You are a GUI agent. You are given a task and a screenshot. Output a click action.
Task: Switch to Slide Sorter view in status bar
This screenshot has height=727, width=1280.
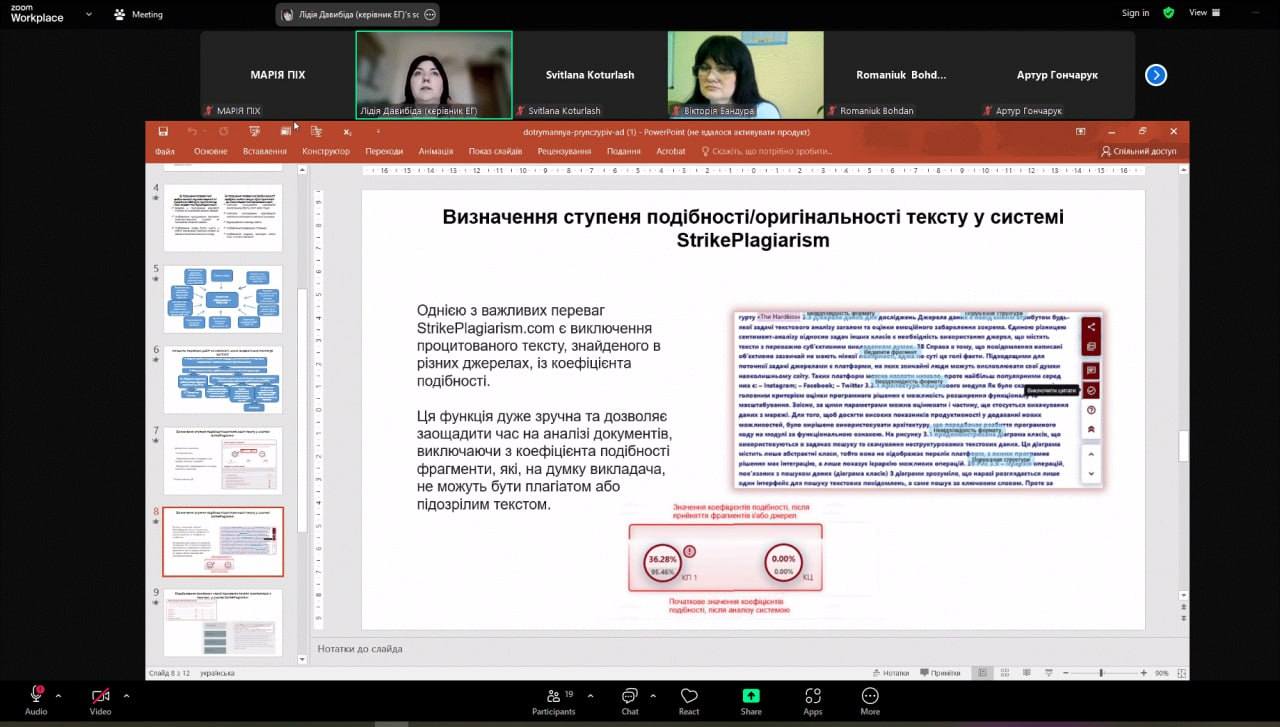pyautogui.click(x=1005, y=672)
